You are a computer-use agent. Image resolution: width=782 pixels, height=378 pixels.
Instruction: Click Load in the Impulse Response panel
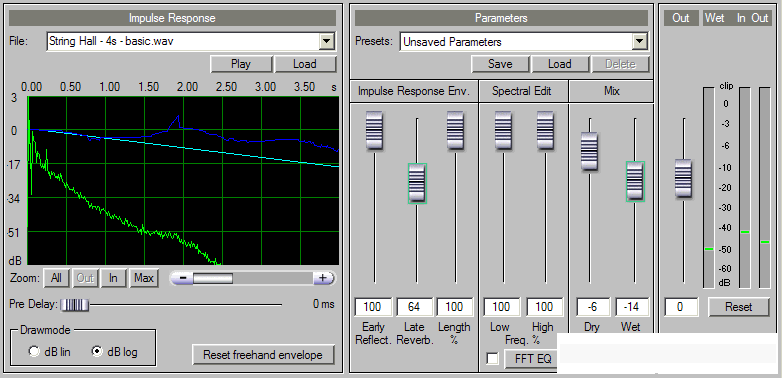point(305,64)
